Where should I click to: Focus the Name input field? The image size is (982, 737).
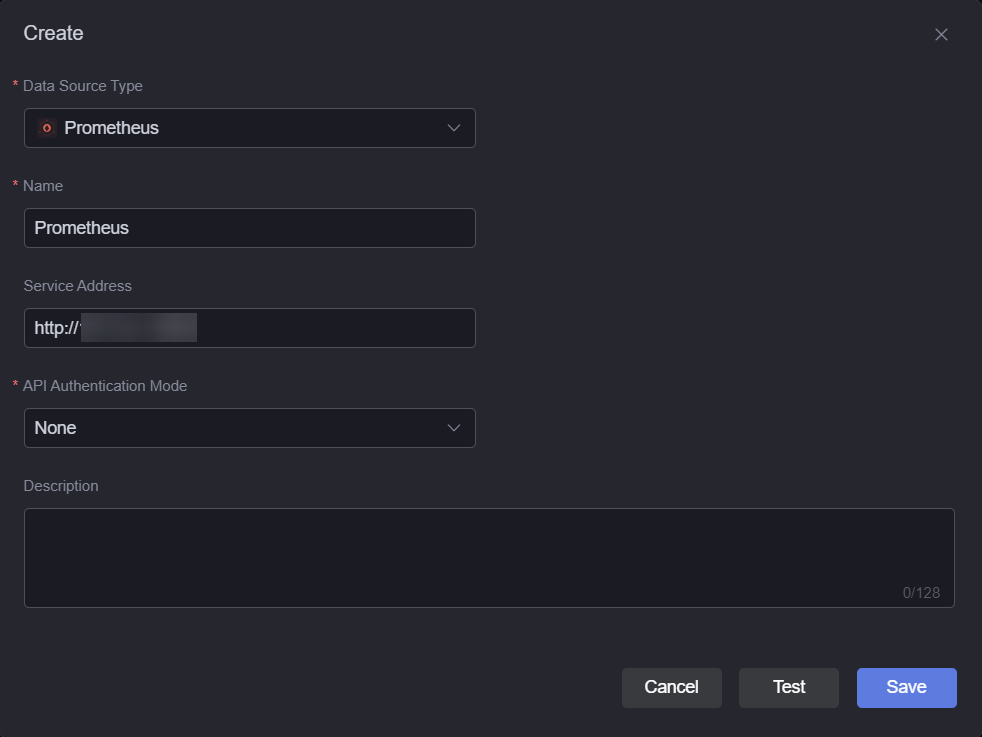tap(249, 228)
